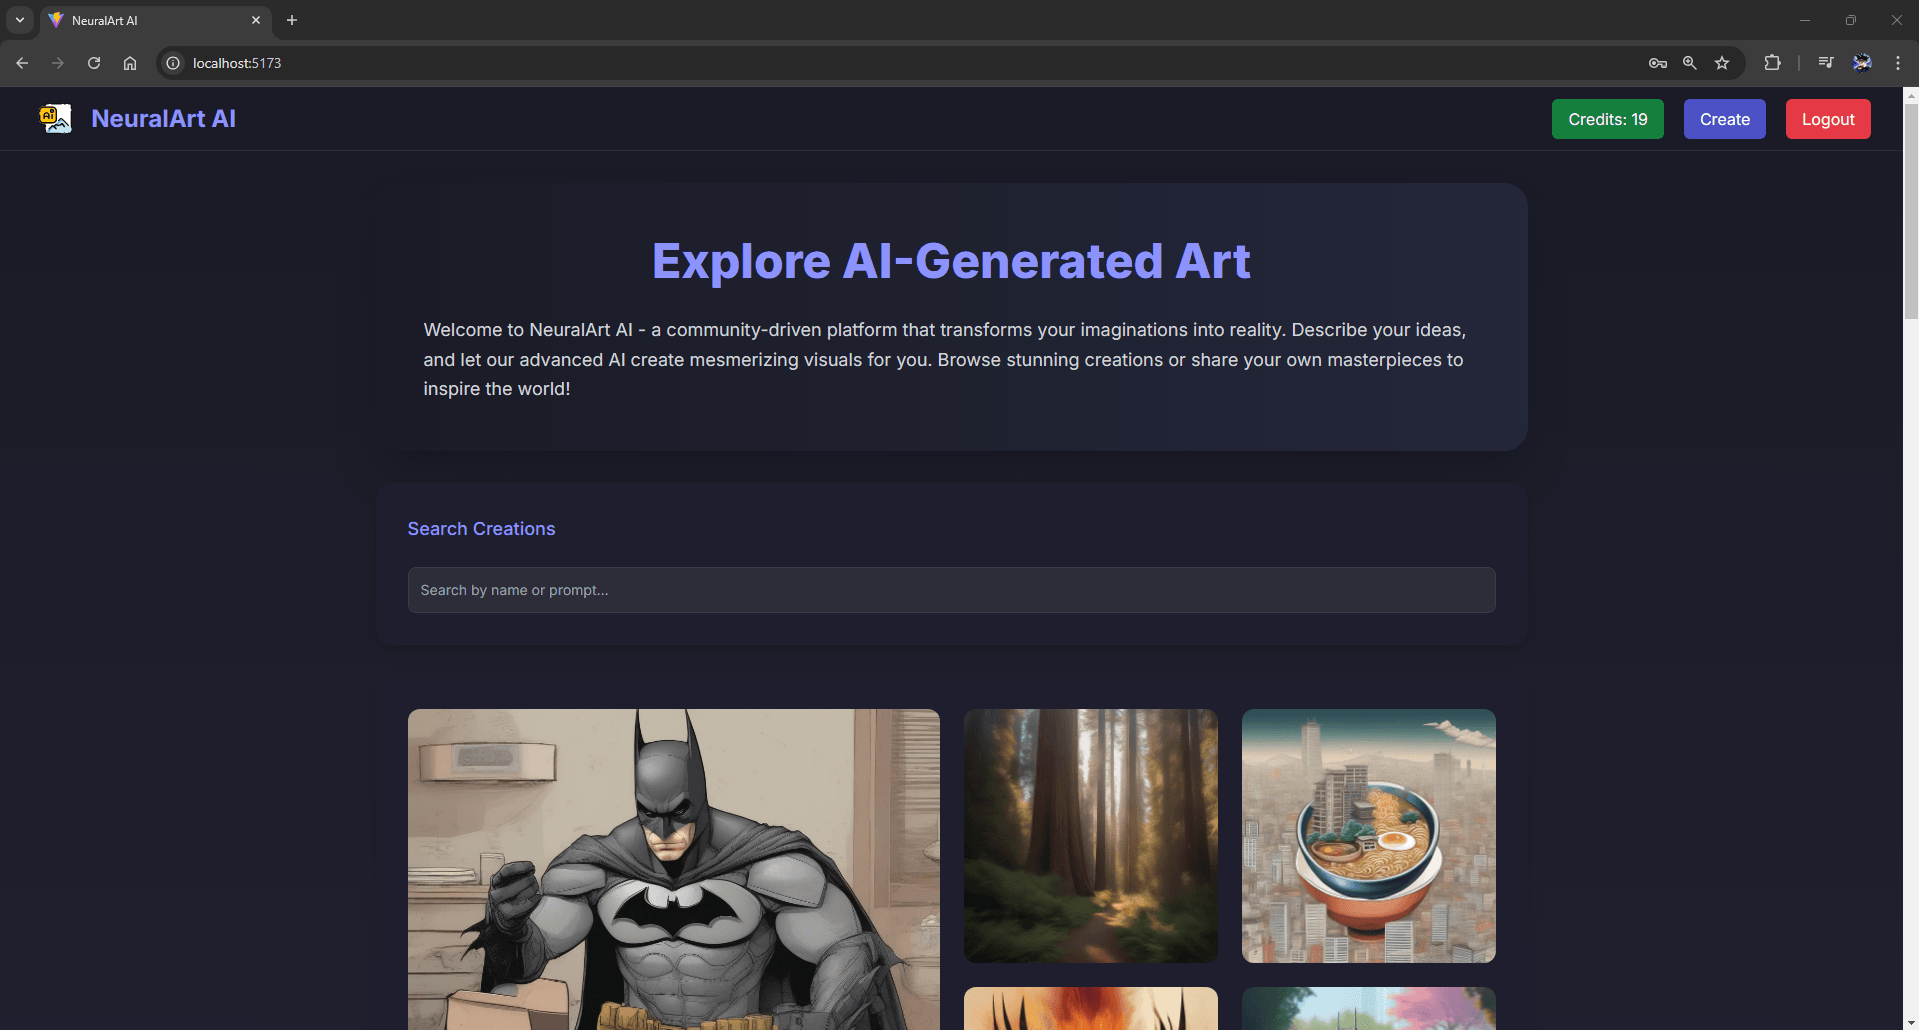
Task: Restore down the browser window
Action: (1851, 20)
